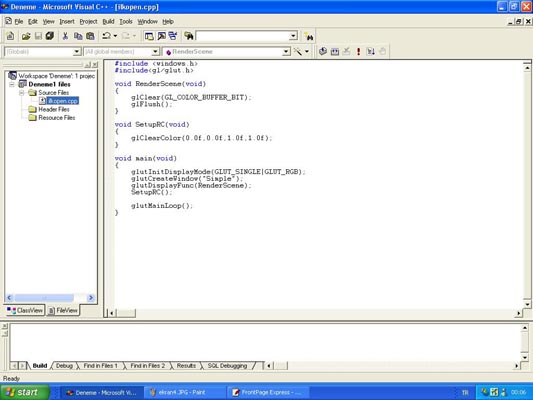Select the Build output tab
533x400 pixels.
pos(39,366)
